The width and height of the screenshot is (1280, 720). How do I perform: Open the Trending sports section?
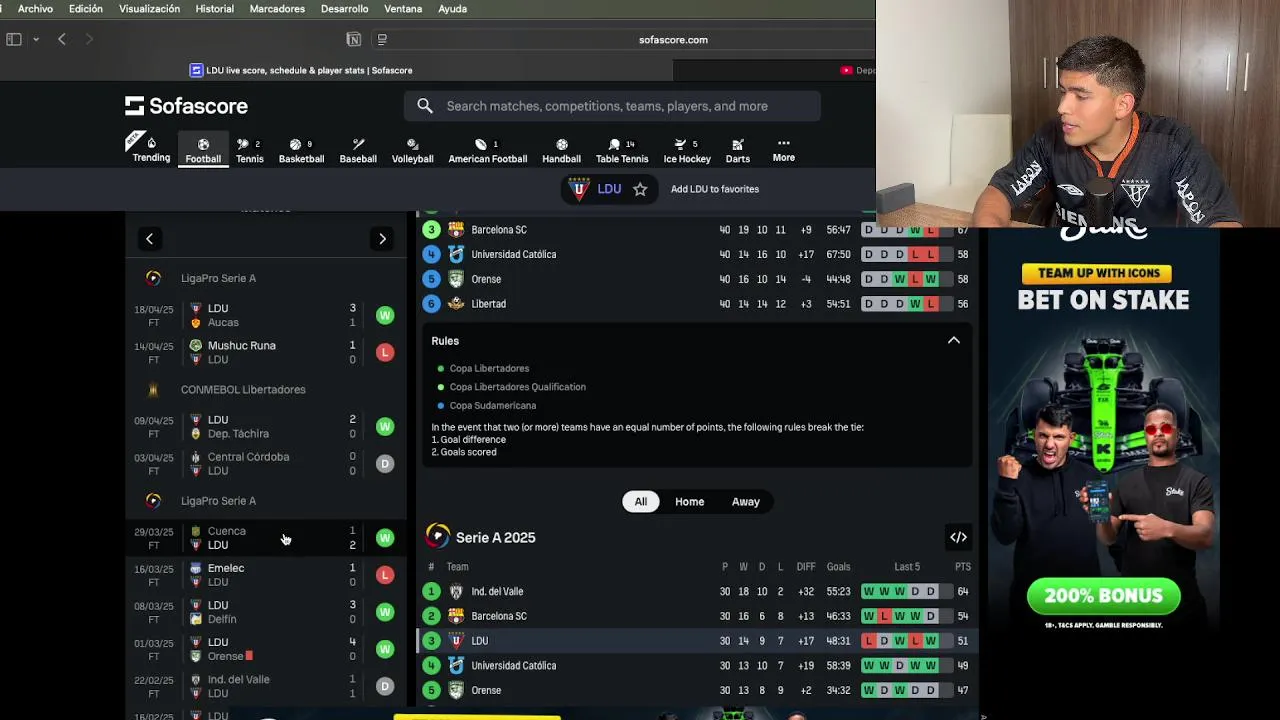(151, 150)
